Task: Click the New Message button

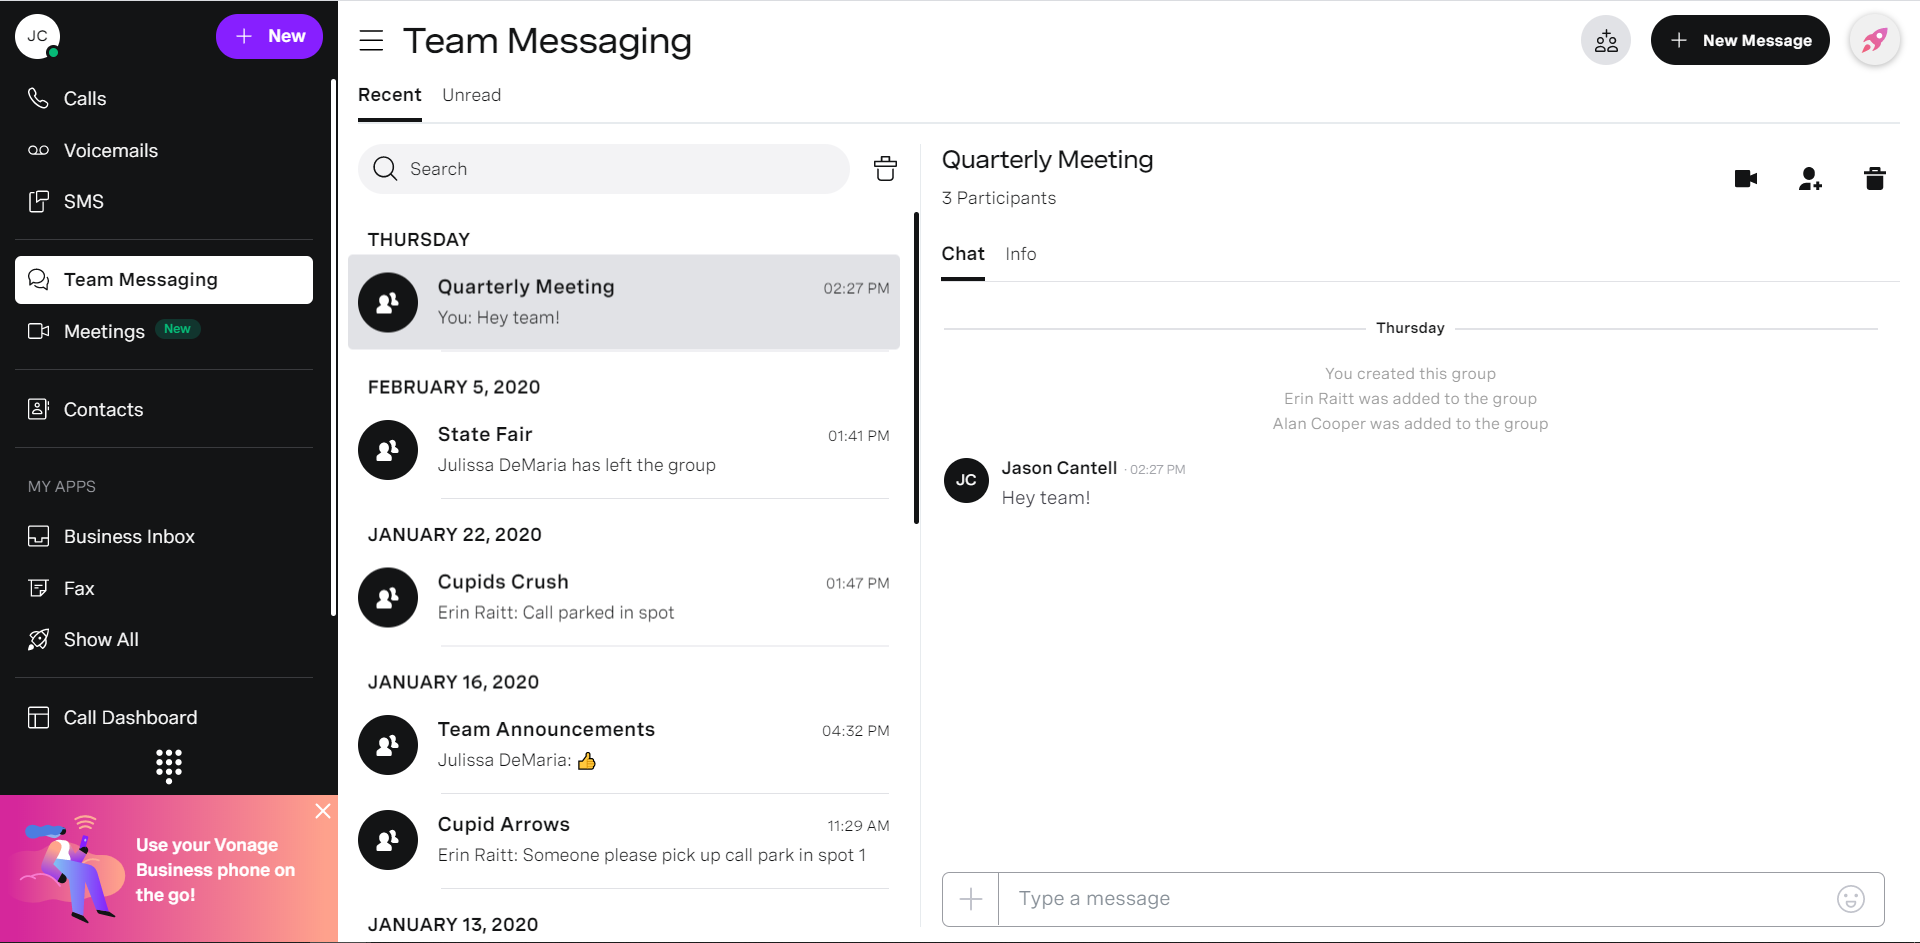Action: [x=1739, y=41]
